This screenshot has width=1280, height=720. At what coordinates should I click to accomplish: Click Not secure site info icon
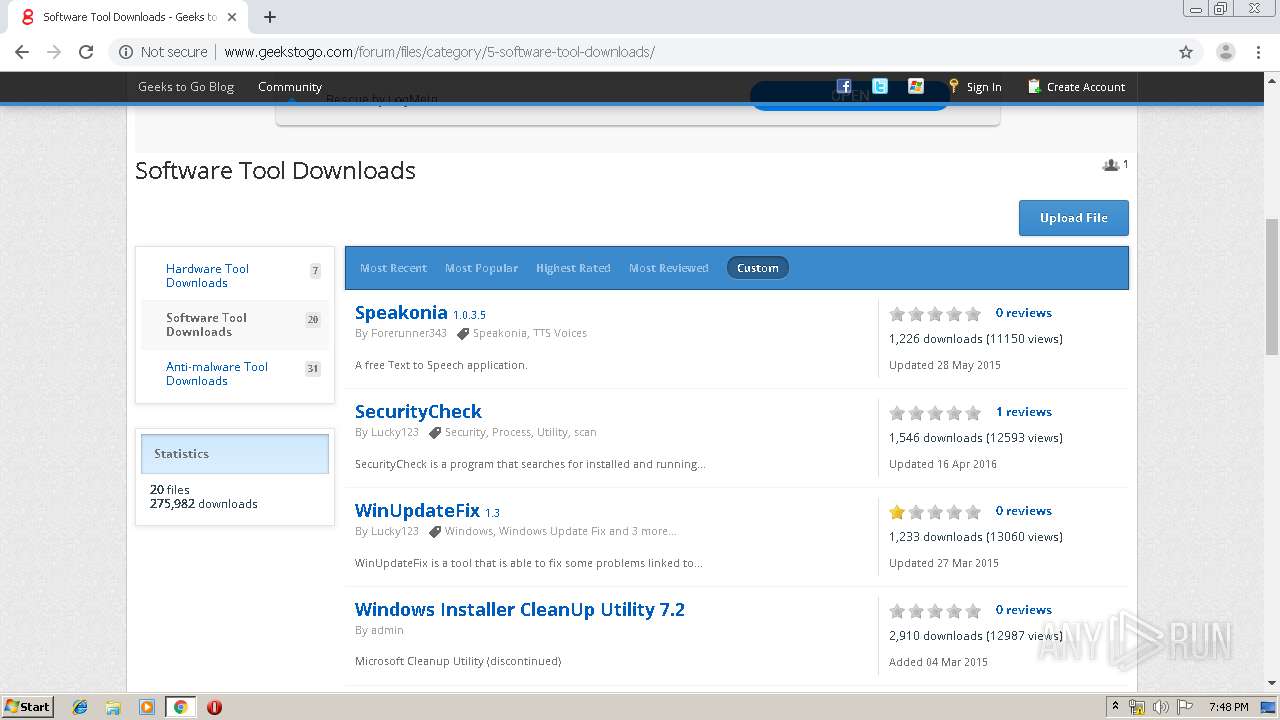click(126, 52)
